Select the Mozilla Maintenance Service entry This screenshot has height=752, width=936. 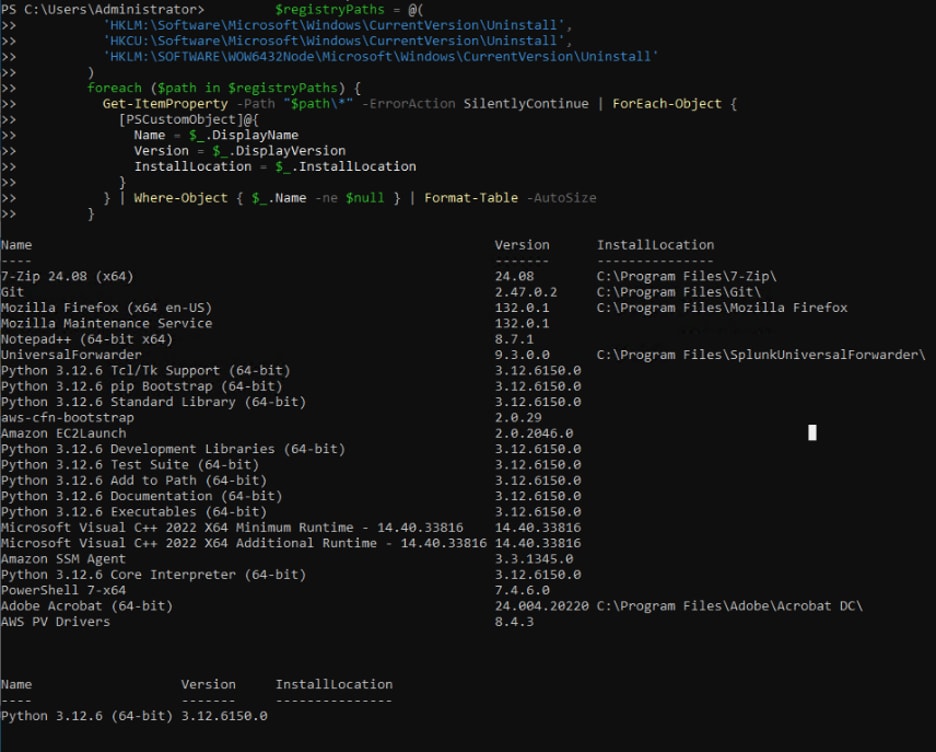(107, 323)
